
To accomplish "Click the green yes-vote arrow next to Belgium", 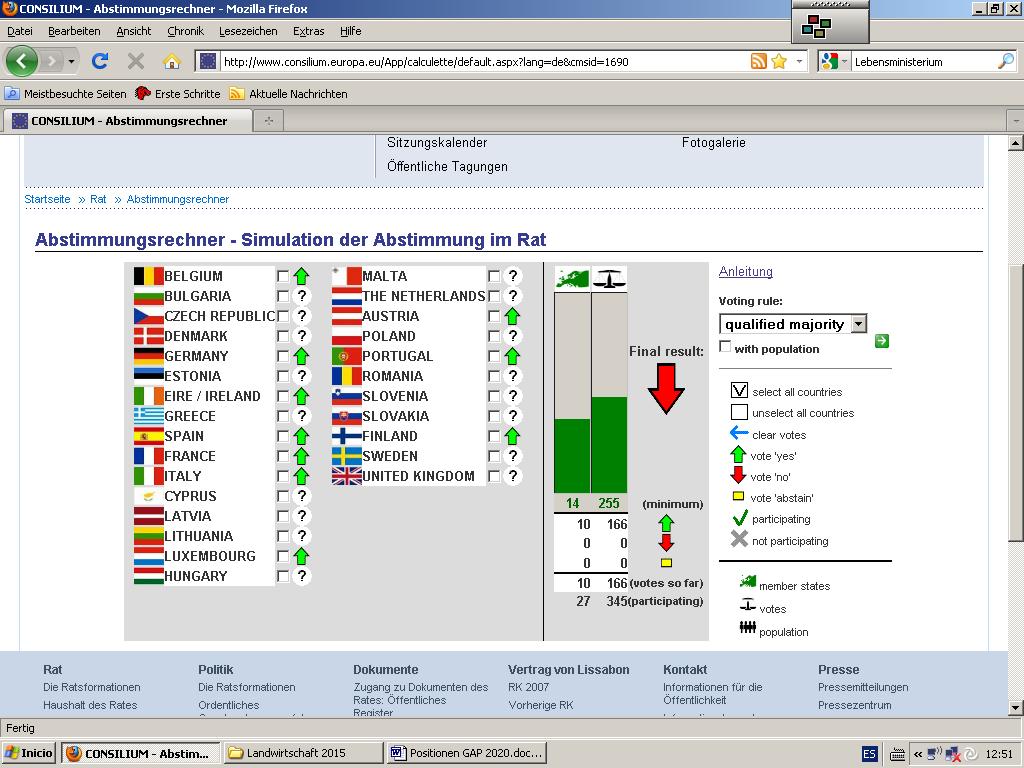I will pos(301,276).
